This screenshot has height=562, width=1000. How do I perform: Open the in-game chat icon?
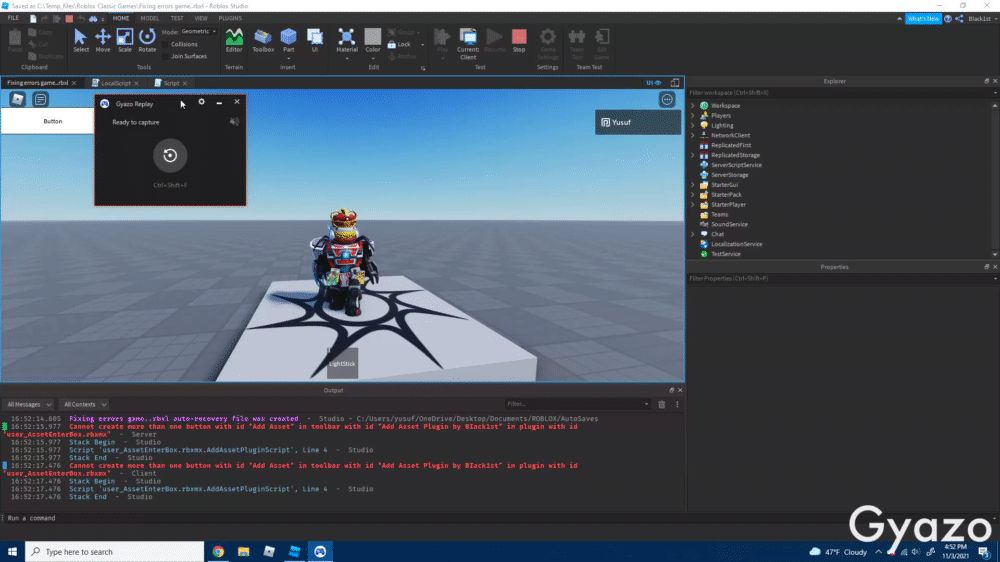[x=40, y=100]
